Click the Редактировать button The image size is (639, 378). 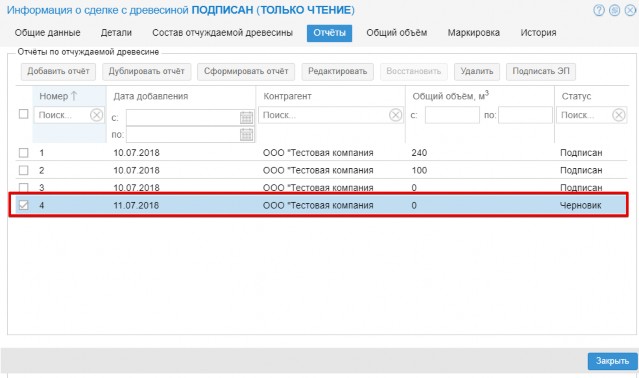pyautogui.click(x=337, y=71)
